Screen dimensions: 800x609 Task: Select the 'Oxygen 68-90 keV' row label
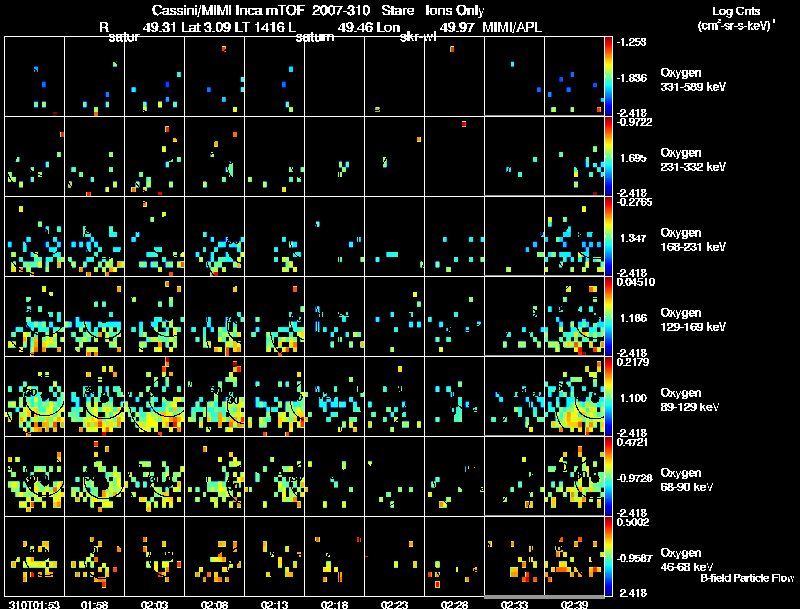point(687,480)
